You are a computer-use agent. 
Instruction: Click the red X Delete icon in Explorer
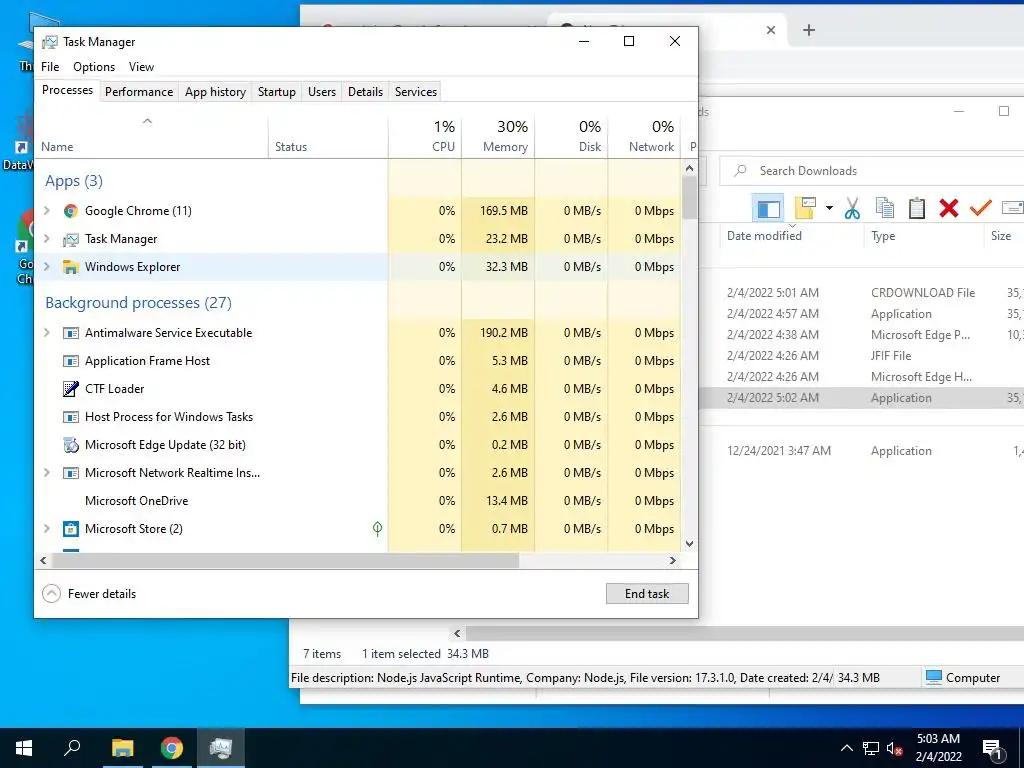tap(948, 208)
